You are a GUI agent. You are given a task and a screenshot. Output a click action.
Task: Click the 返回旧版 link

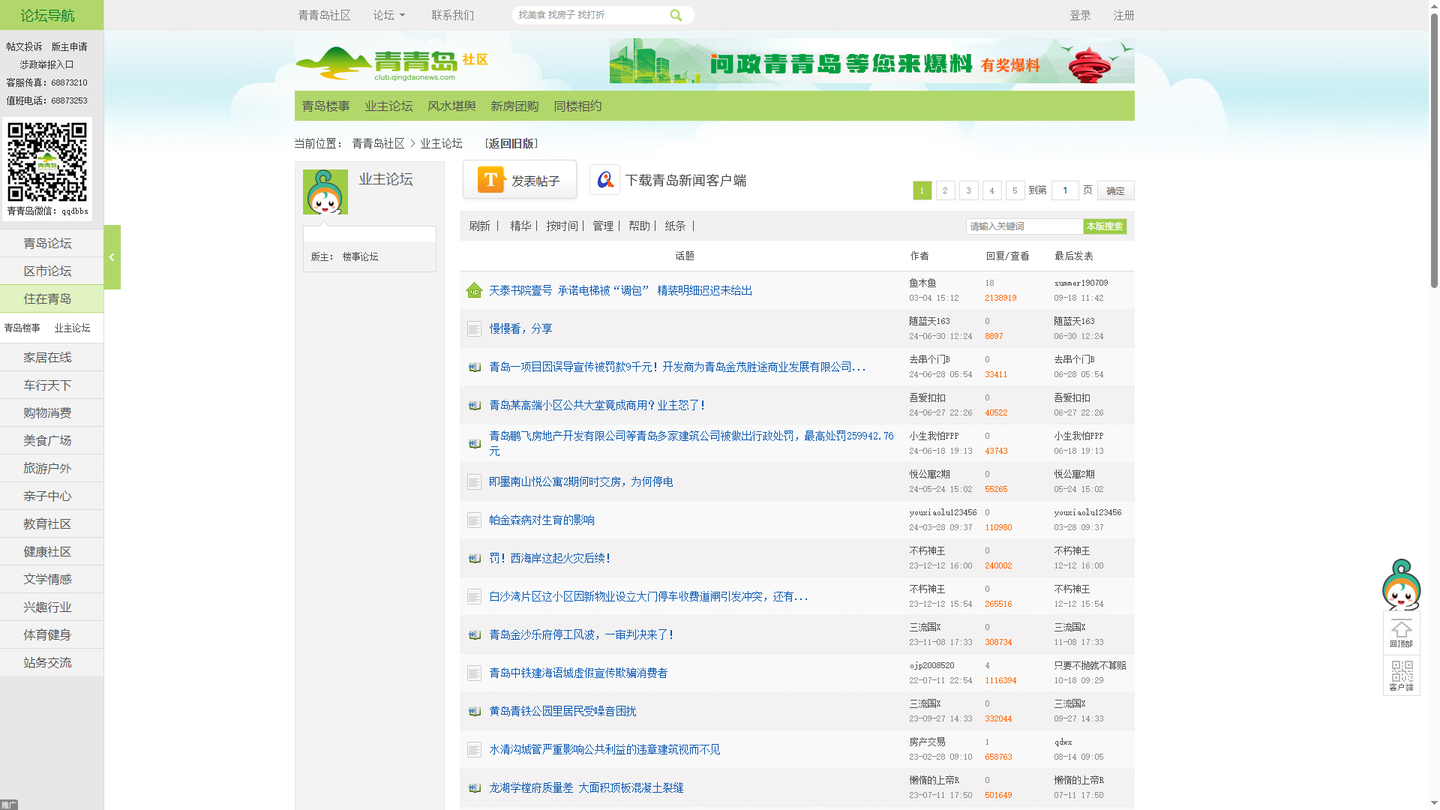511,144
